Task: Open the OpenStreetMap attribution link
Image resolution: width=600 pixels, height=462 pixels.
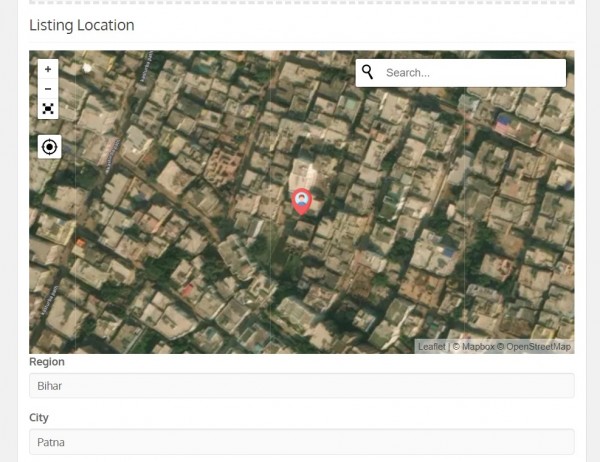Action: 538,347
